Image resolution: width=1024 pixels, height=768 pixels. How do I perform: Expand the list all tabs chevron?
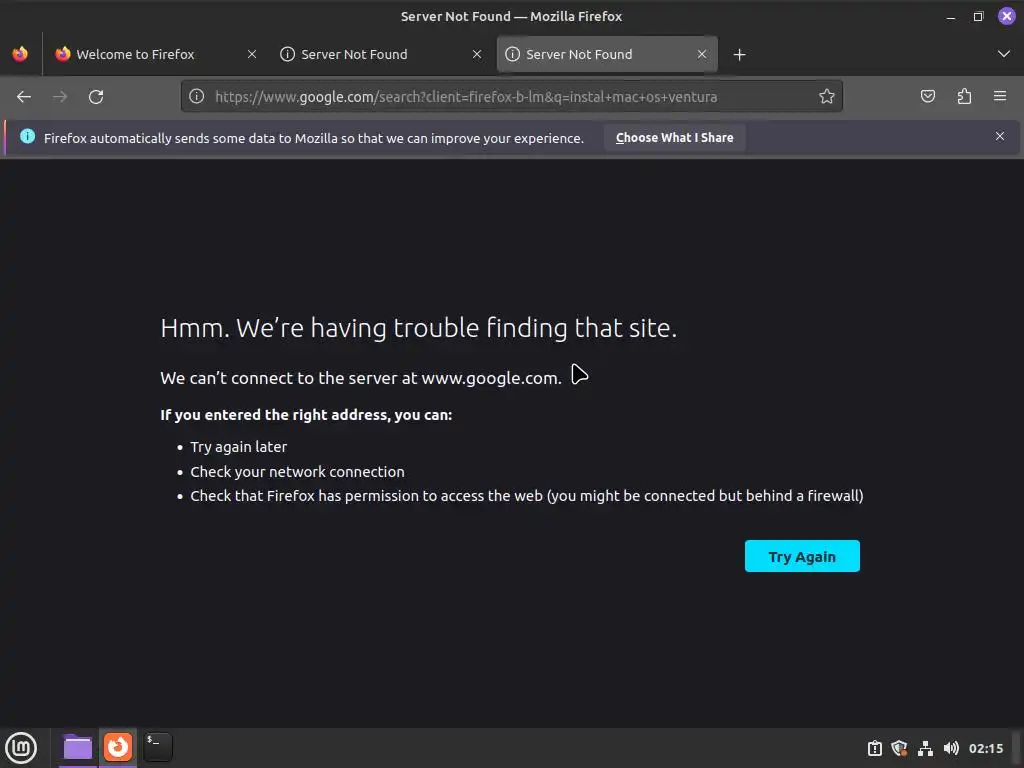tap(1004, 54)
